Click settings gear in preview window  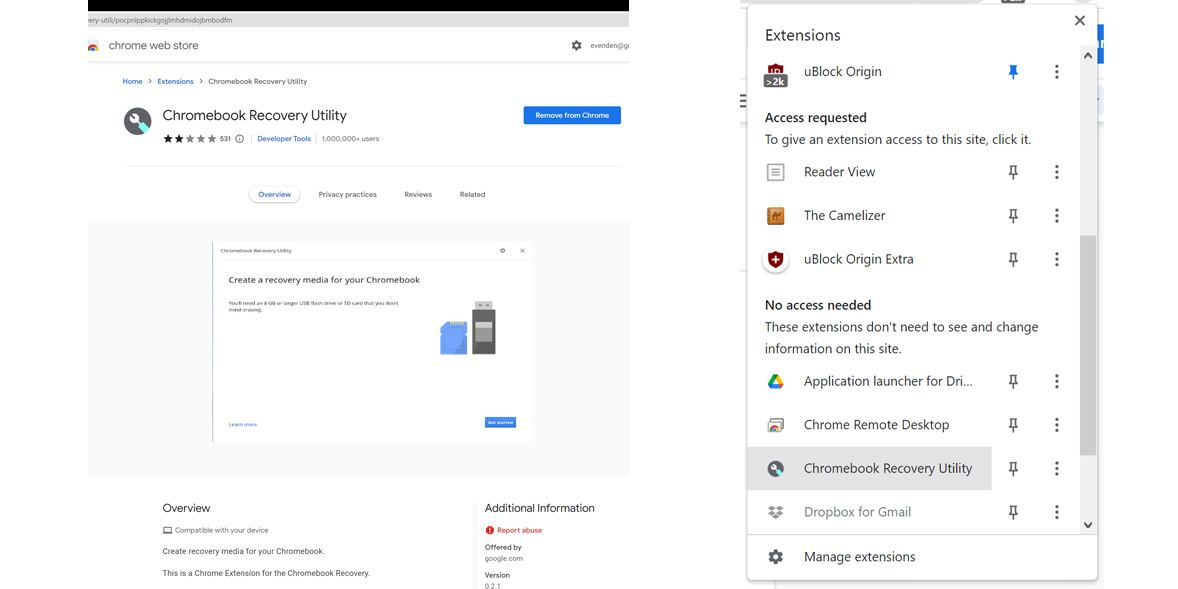coord(503,250)
